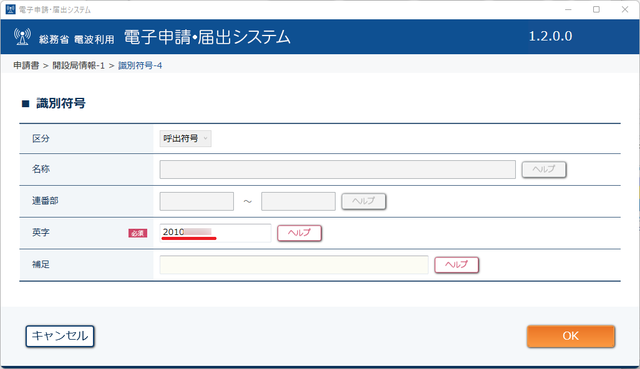Open the 区分 dropdown showing 呼出符号

point(185,138)
